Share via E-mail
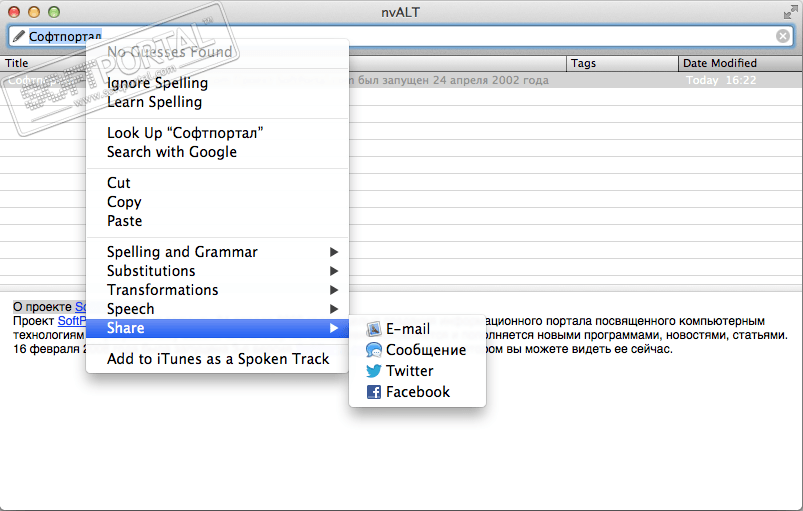The height and width of the screenshot is (511, 803). click(x=417, y=329)
